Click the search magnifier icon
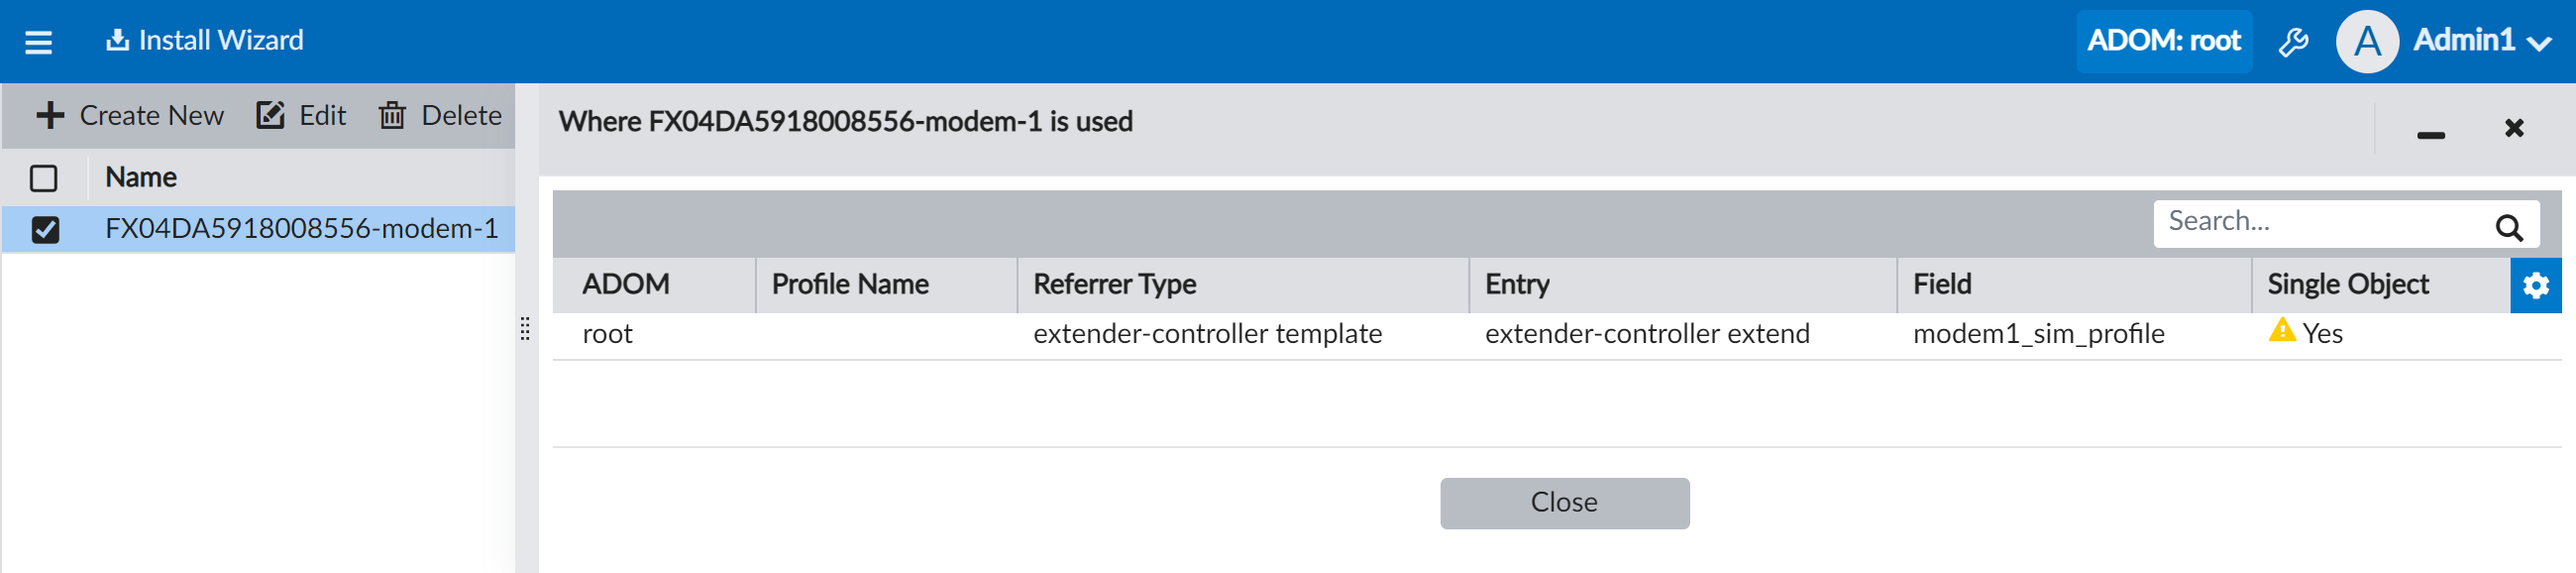 pos(2508,227)
